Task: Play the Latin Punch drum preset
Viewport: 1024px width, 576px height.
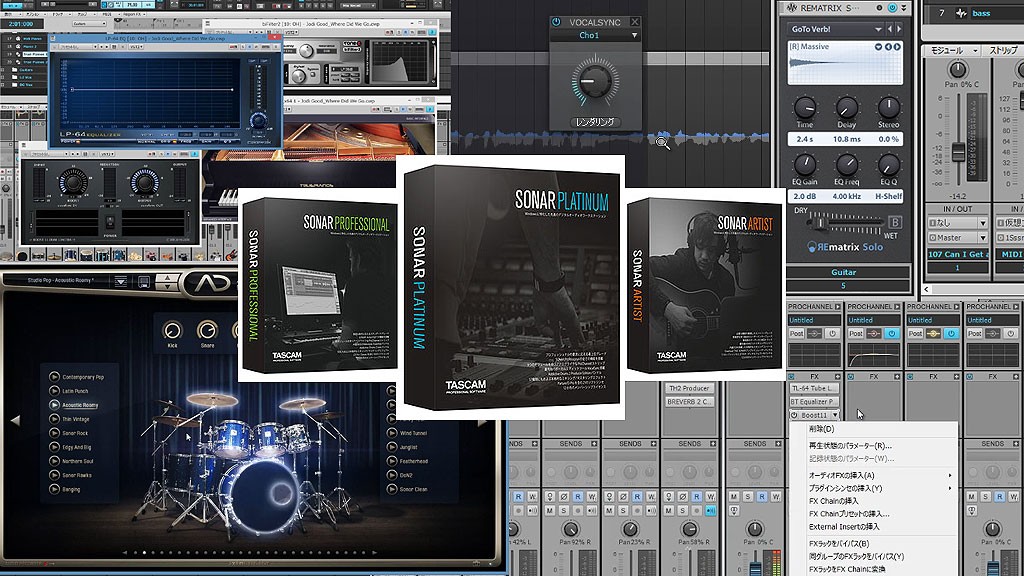Action: coord(54,391)
